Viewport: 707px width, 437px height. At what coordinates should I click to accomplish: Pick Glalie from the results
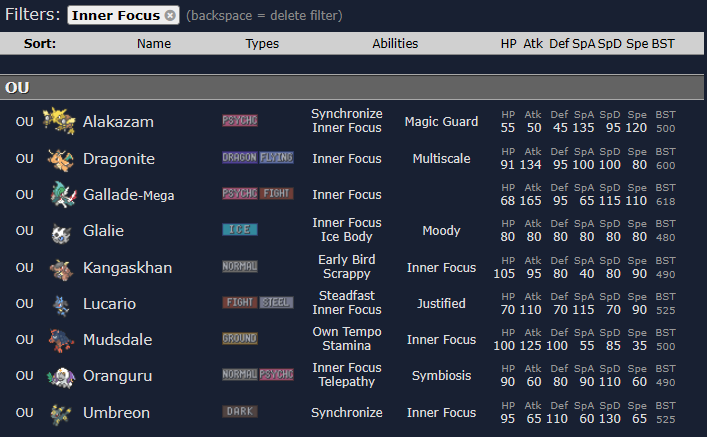pyautogui.click(x=103, y=231)
